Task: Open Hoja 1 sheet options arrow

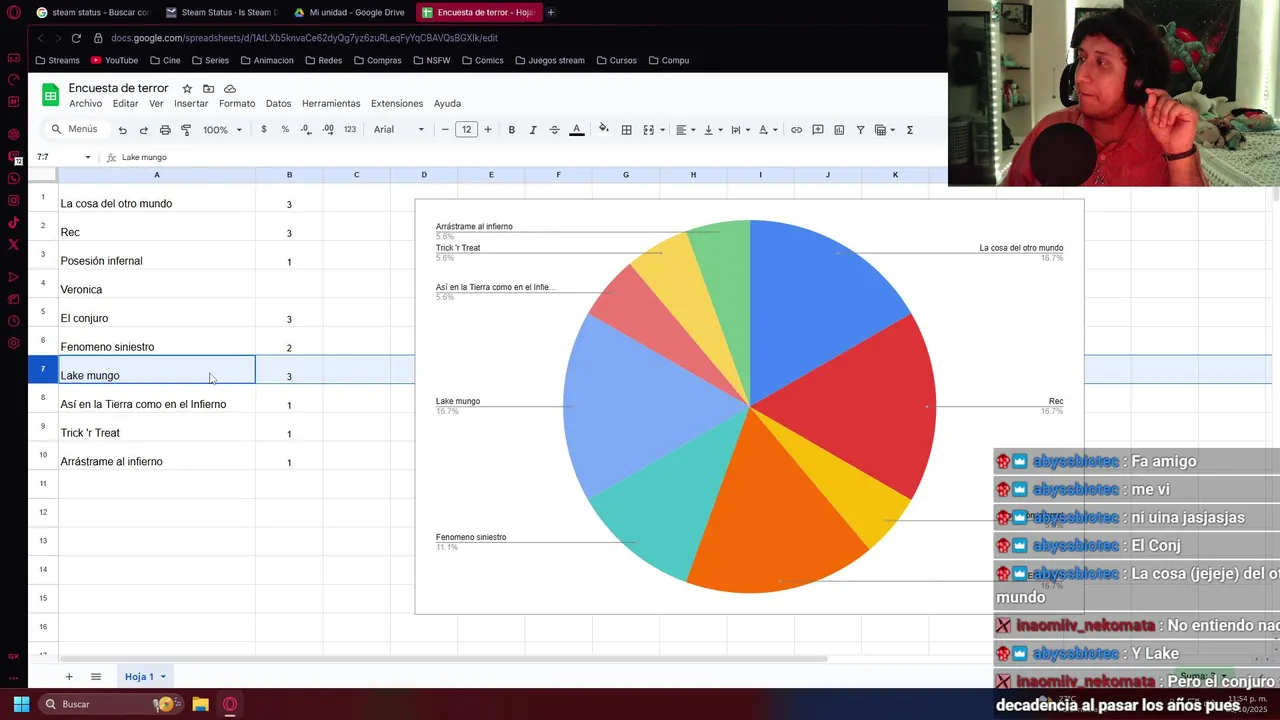Action: (163, 677)
